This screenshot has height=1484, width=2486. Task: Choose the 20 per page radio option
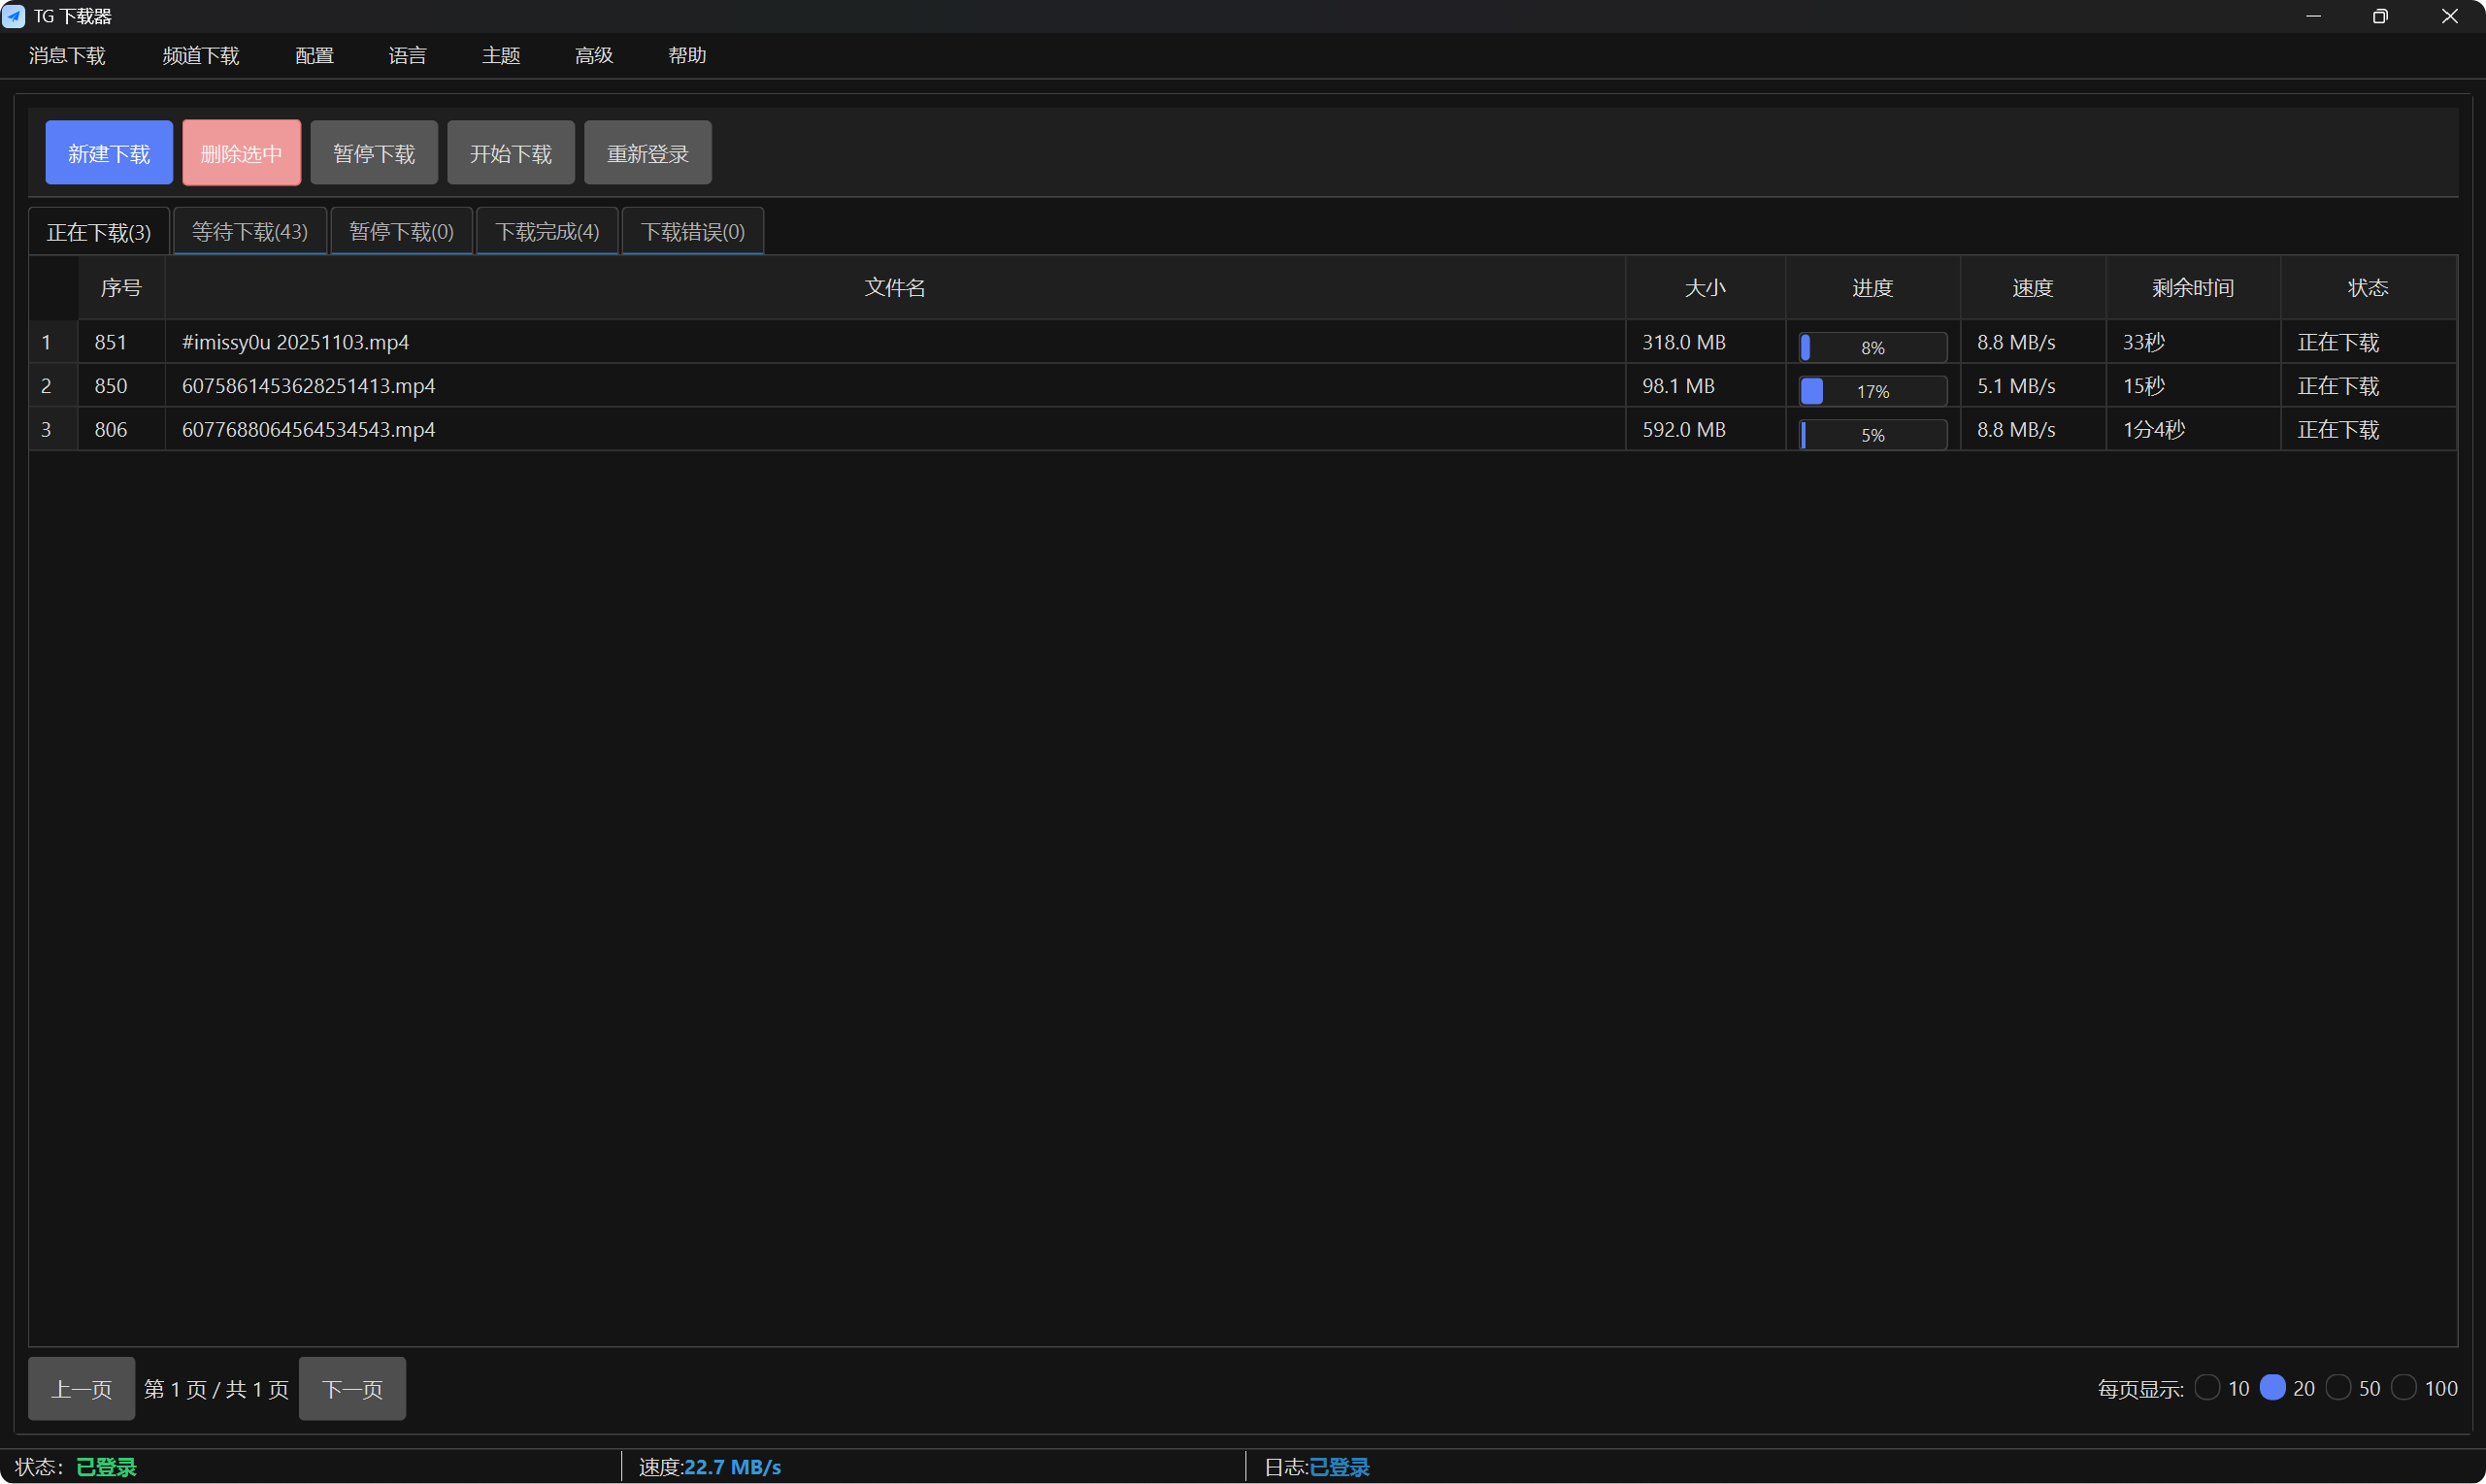(2272, 1387)
